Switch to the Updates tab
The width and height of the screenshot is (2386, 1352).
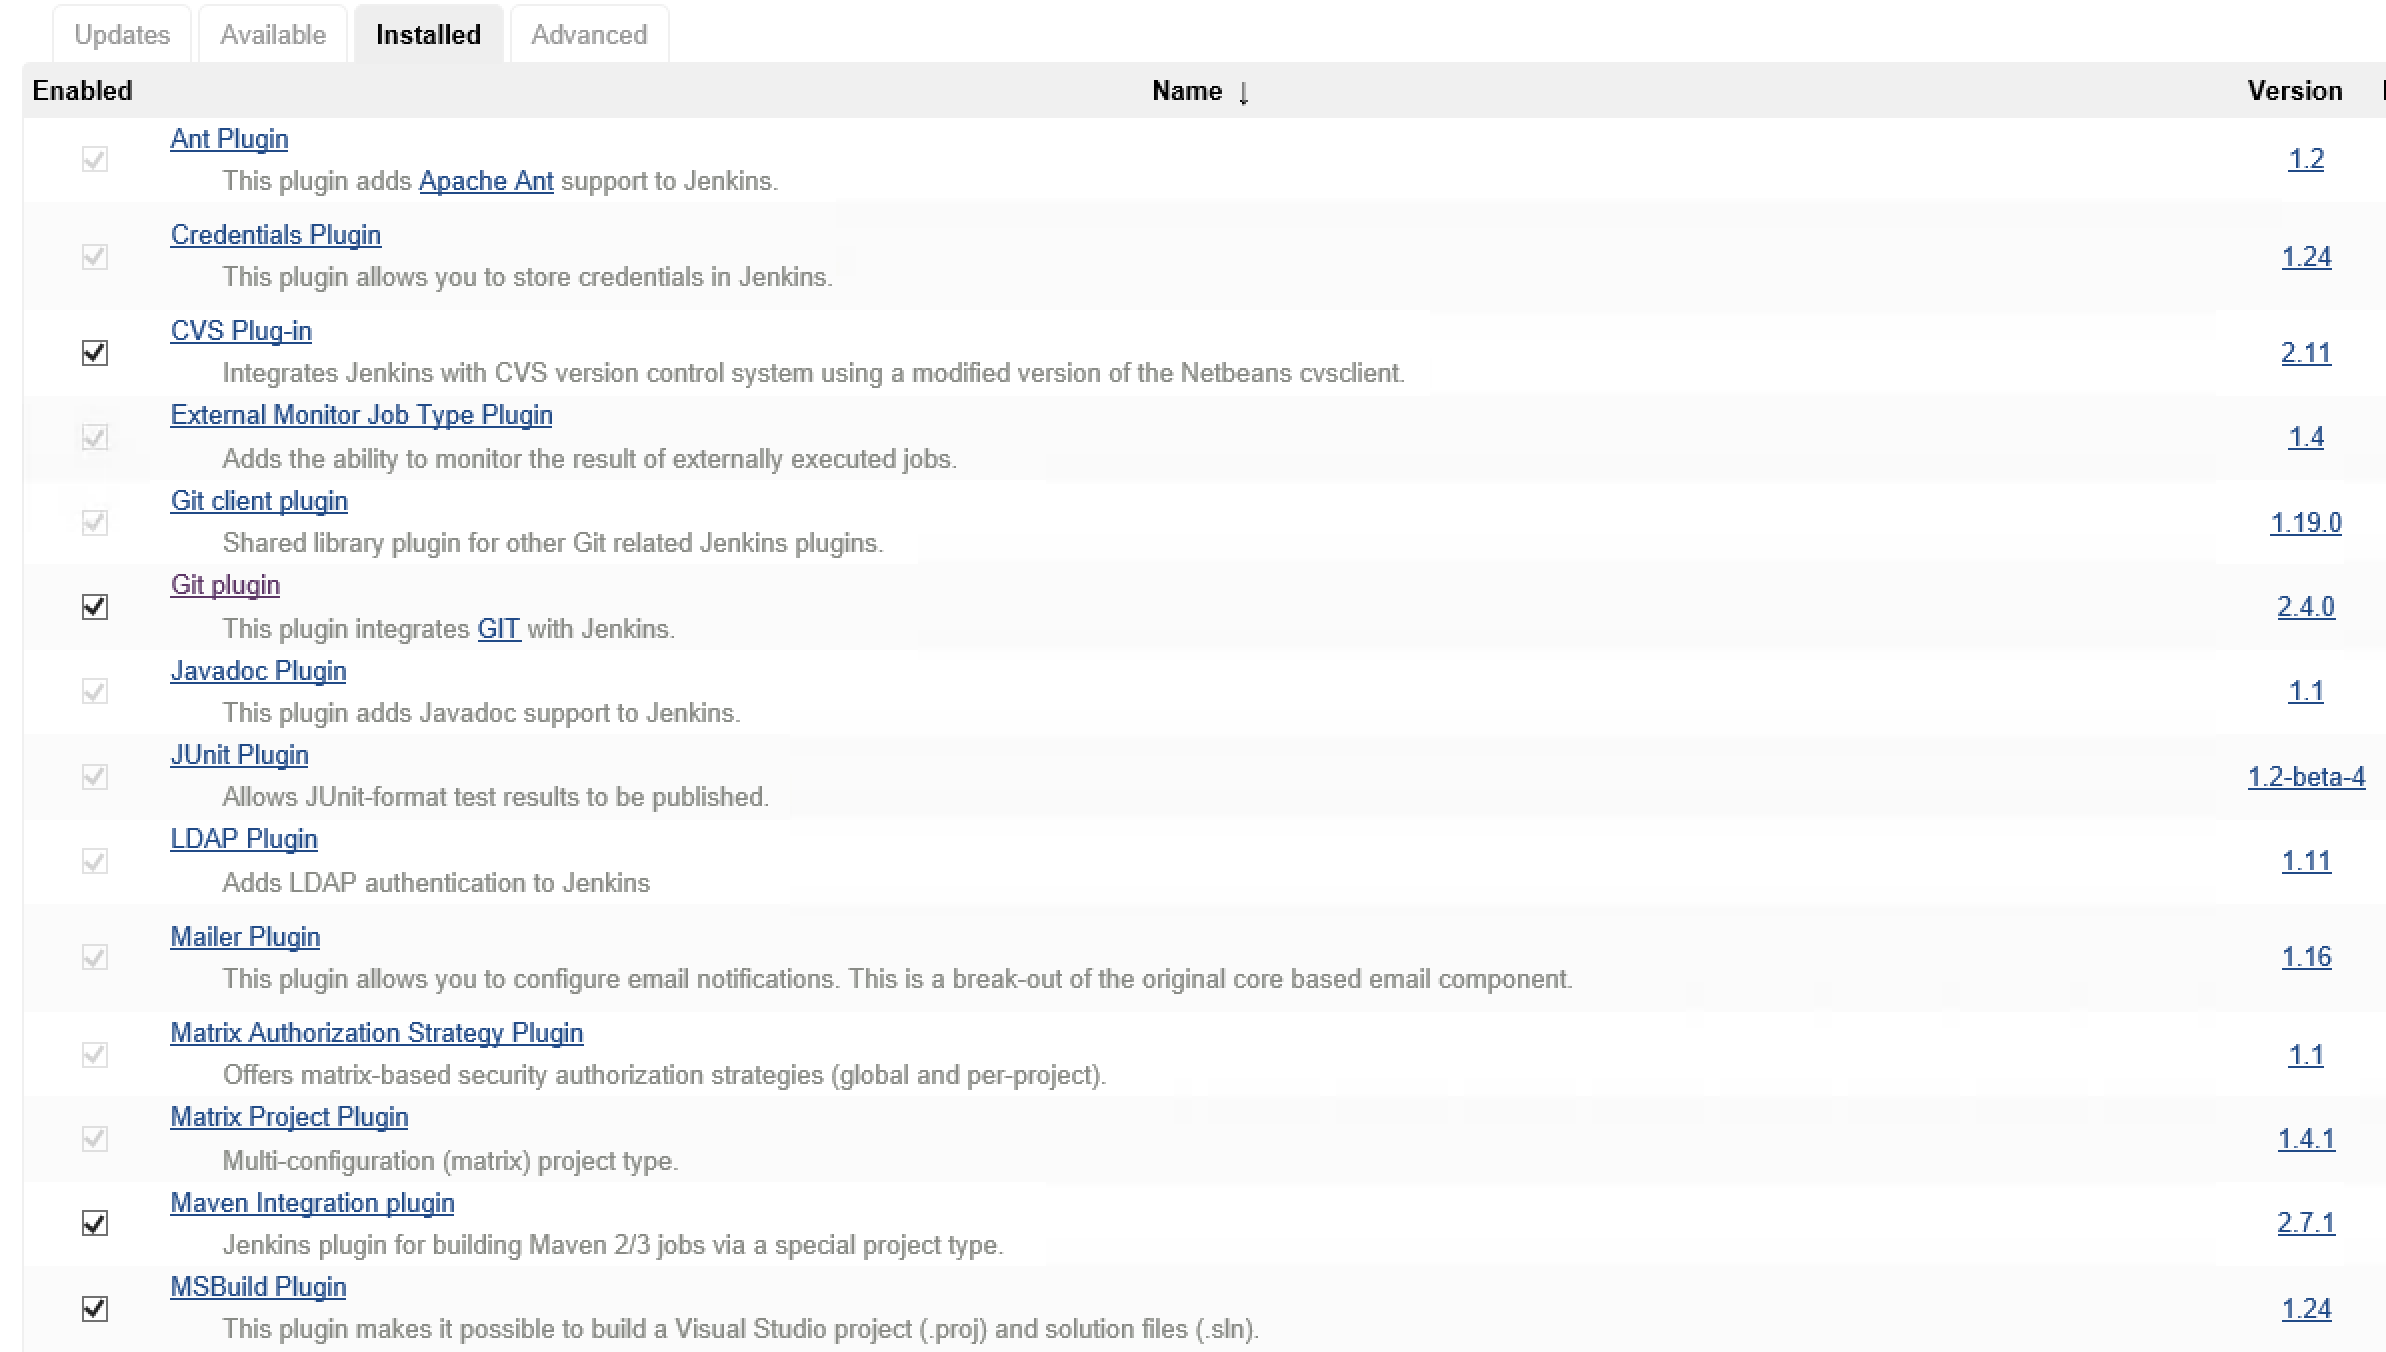coord(123,33)
